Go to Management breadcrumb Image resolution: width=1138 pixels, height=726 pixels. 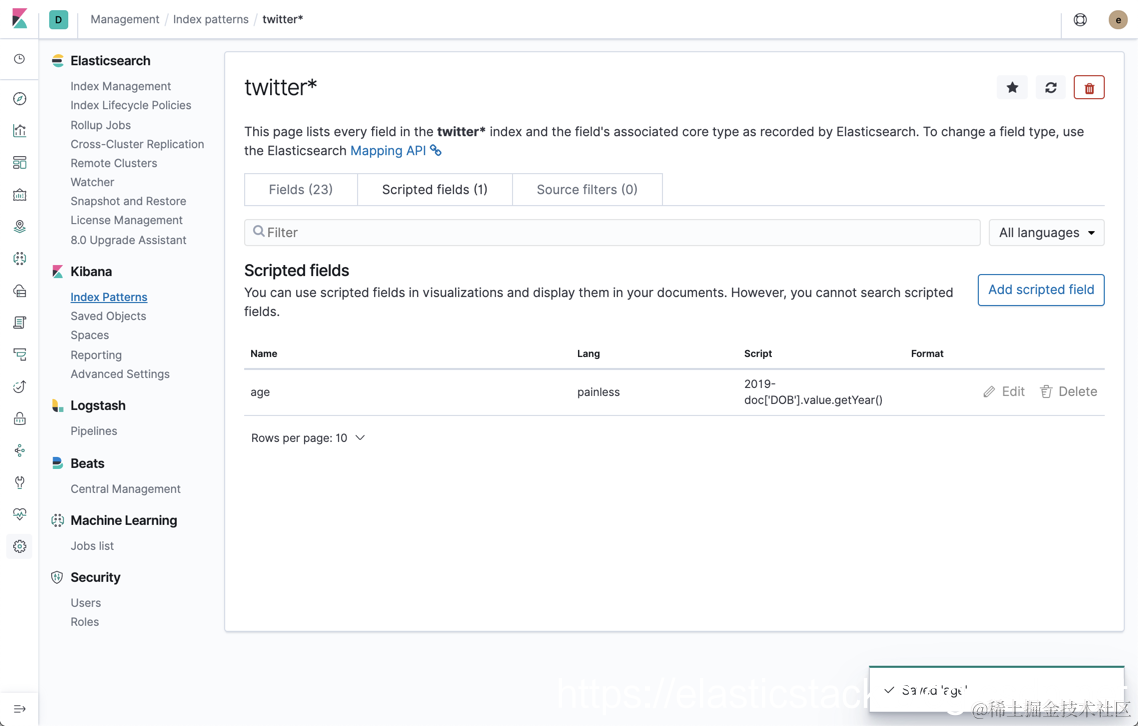click(125, 20)
